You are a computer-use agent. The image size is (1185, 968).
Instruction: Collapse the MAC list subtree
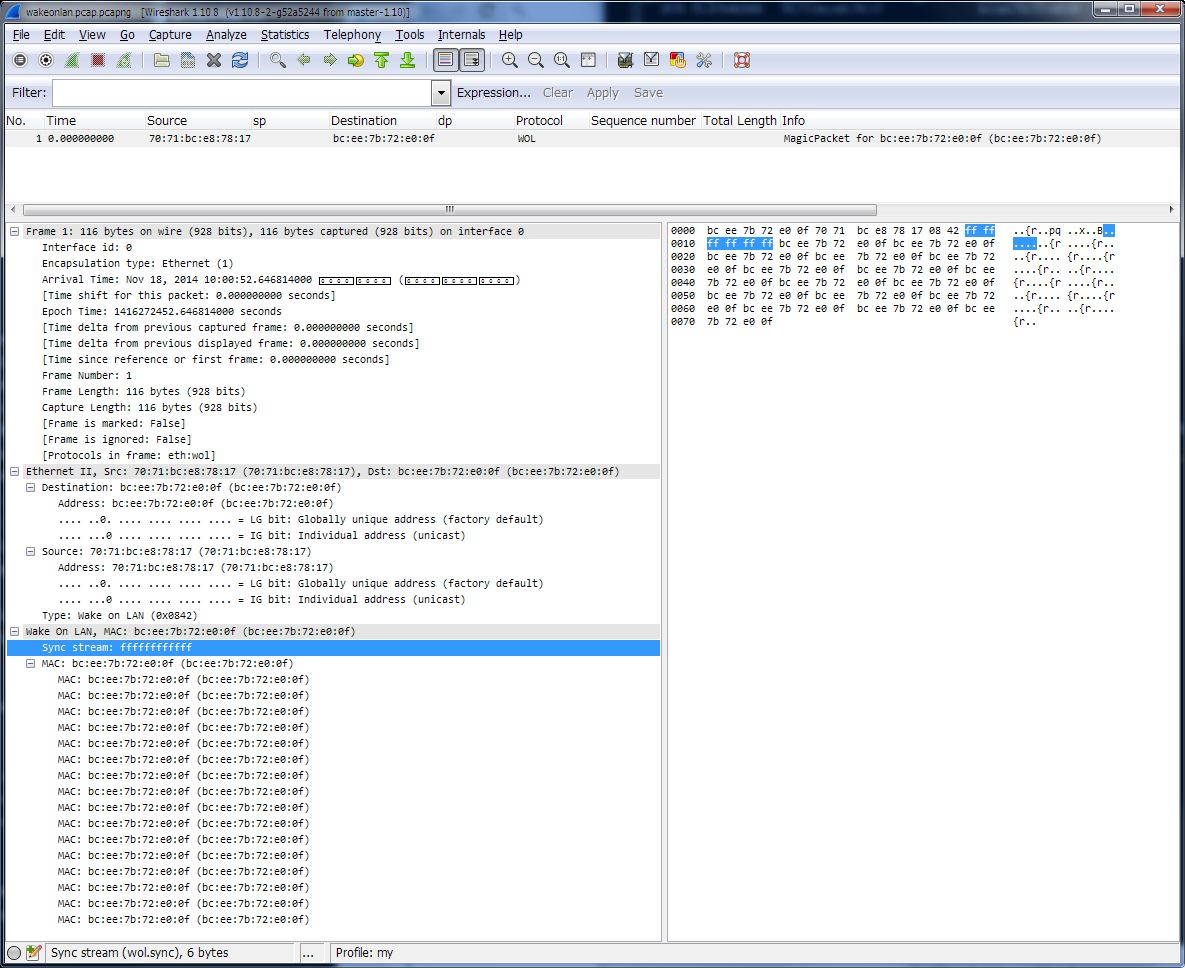pyautogui.click(x=30, y=663)
